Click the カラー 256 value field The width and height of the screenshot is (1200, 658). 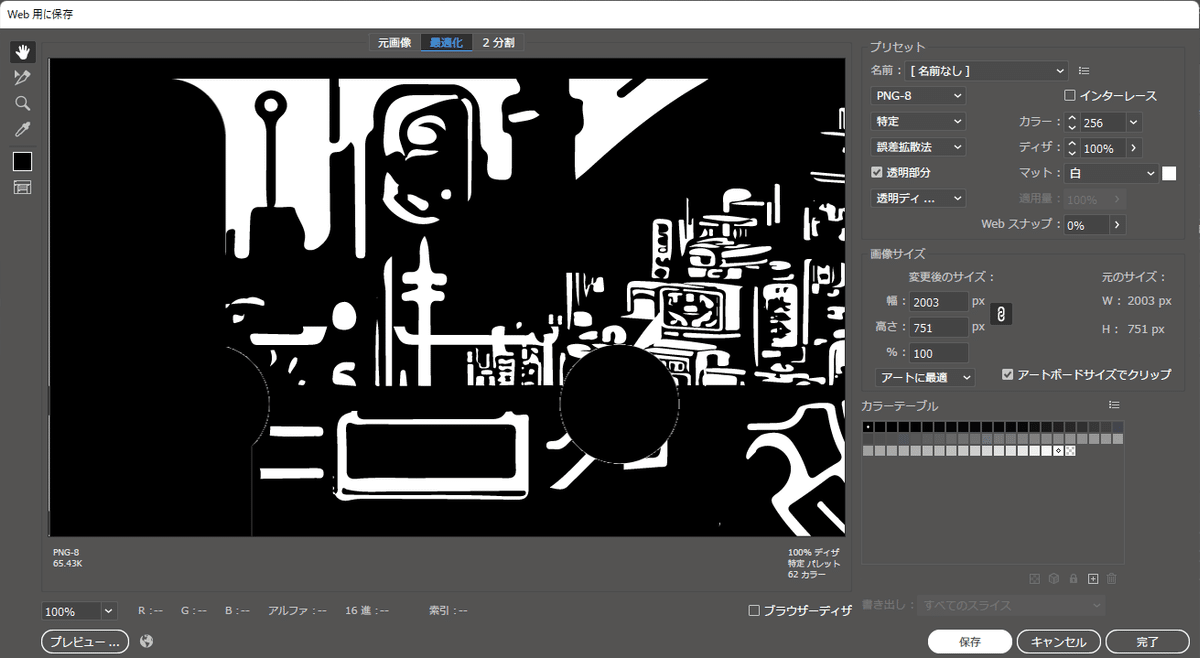[1103, 122]
